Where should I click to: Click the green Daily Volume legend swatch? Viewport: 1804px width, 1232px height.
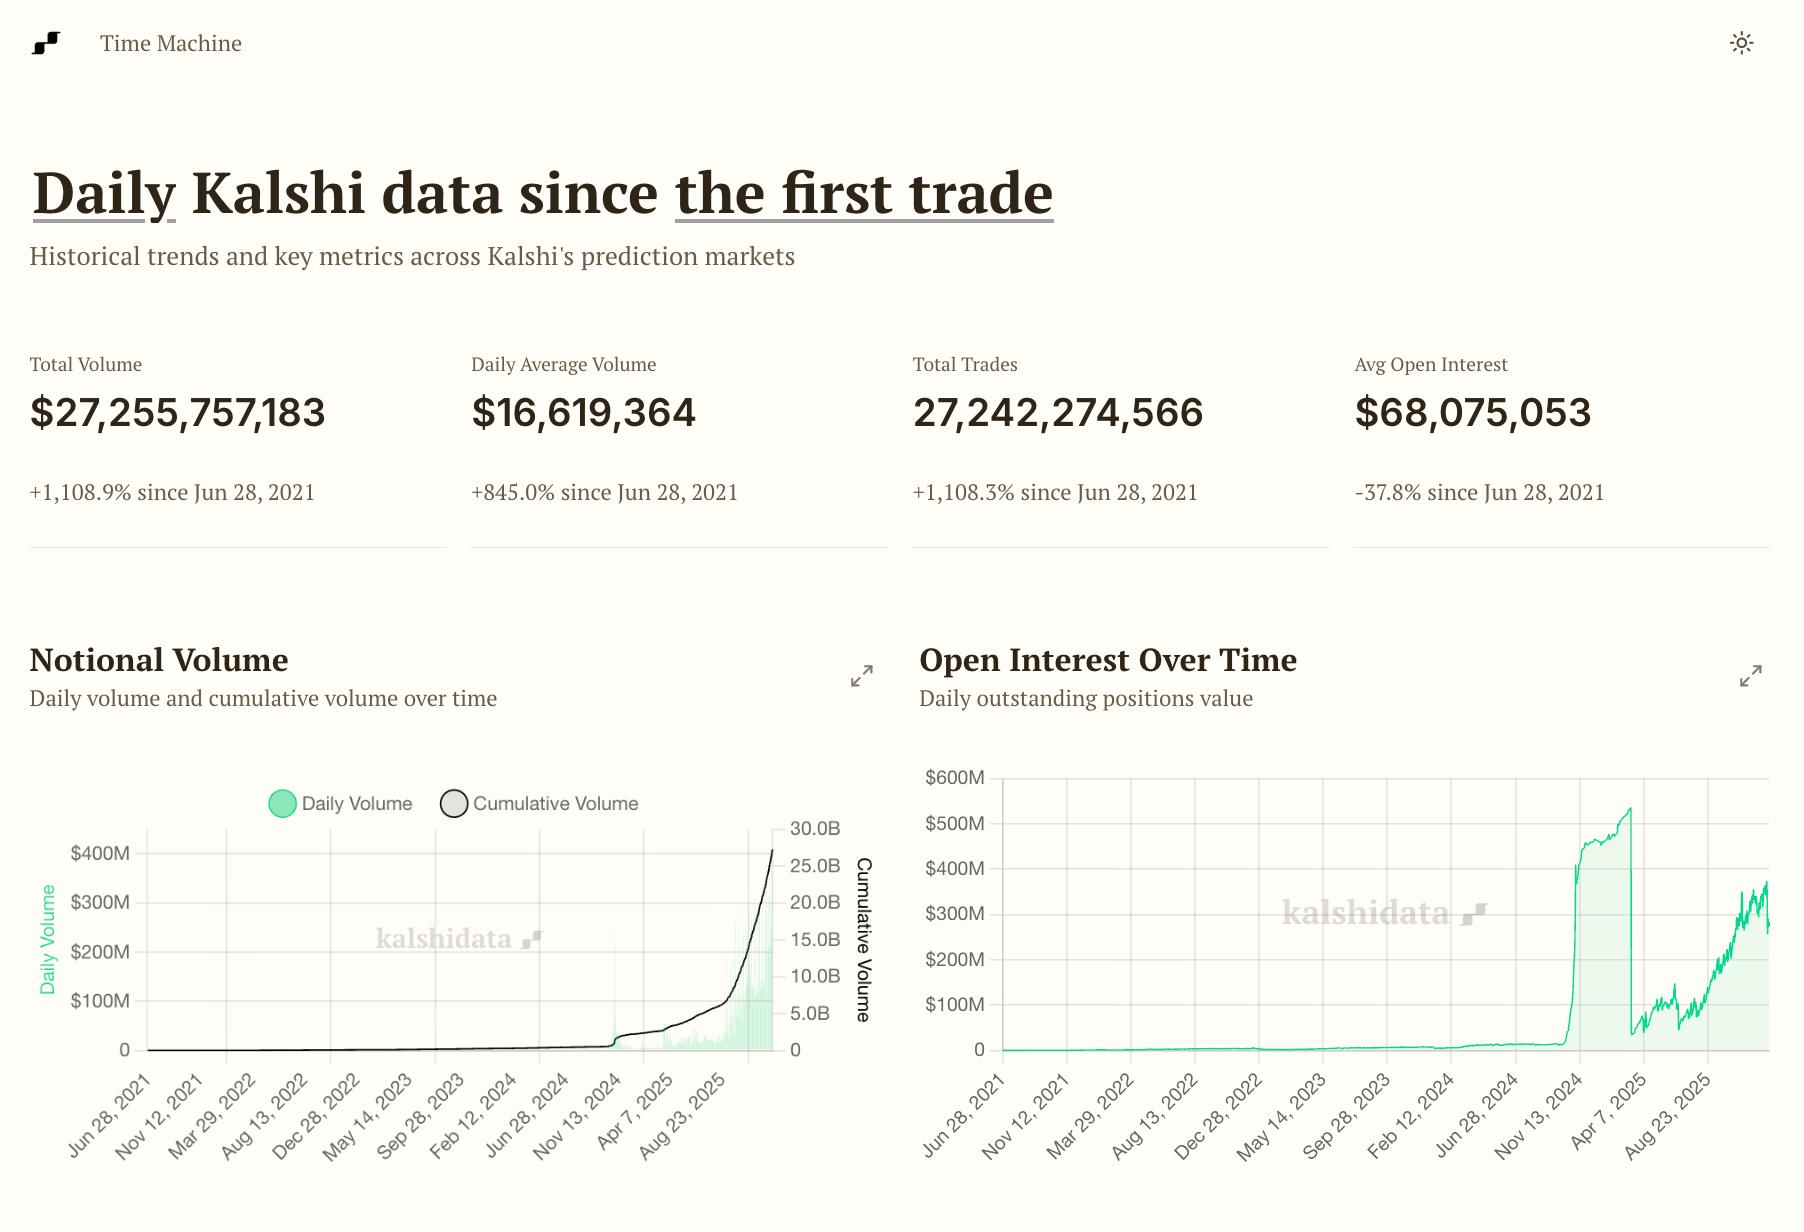point(282,803)
